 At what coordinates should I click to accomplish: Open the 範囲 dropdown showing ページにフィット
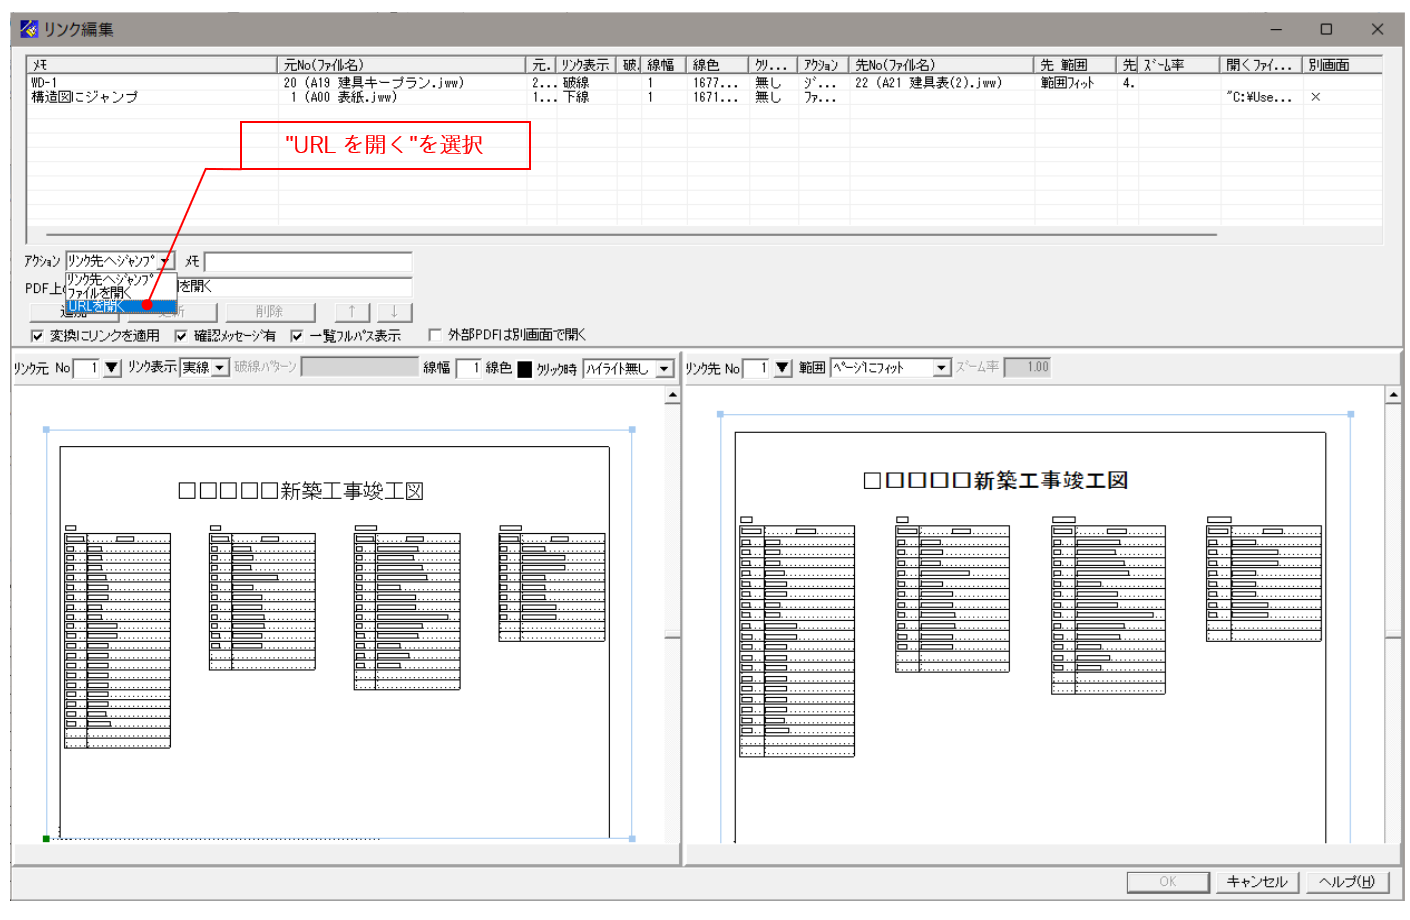[941, 367]
